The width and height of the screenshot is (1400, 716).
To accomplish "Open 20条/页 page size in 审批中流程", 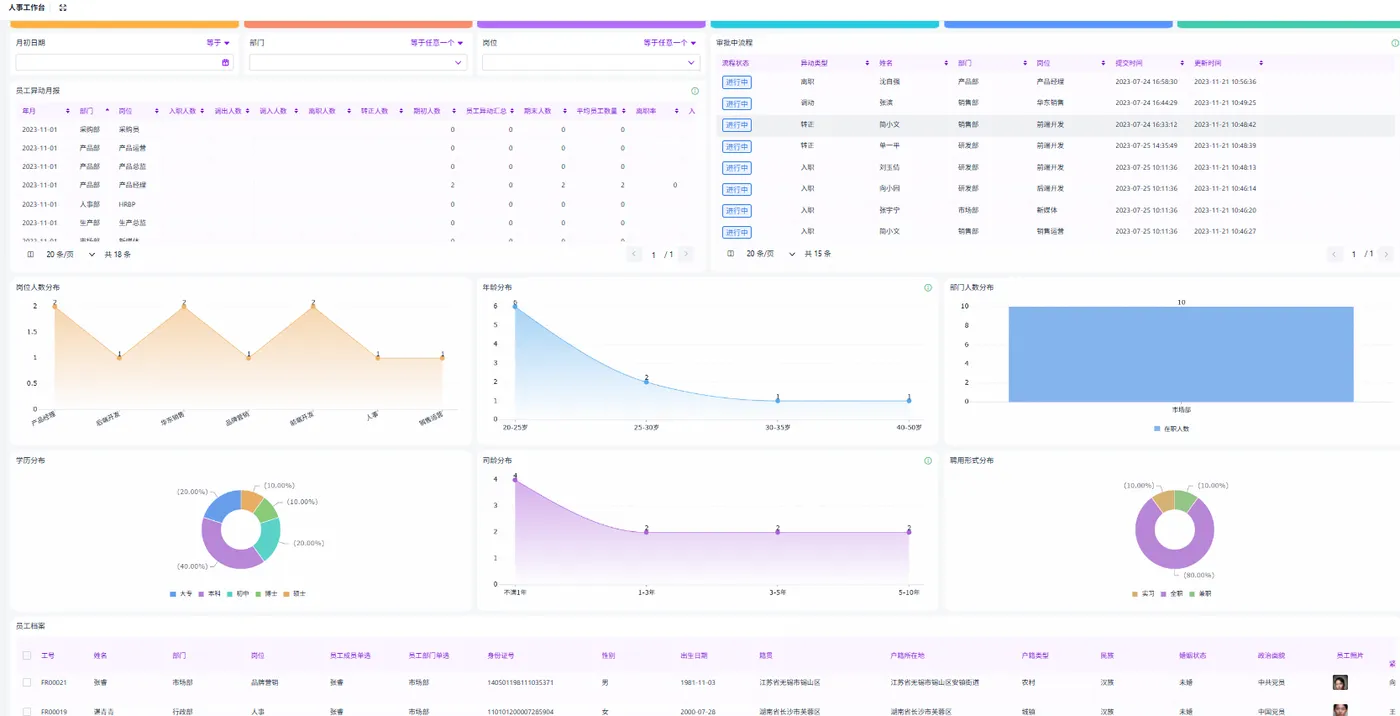I will pos(770,254).
